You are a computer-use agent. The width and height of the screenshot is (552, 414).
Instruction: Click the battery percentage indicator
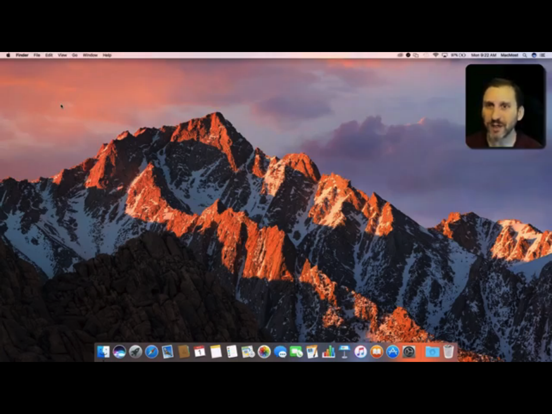458,55
